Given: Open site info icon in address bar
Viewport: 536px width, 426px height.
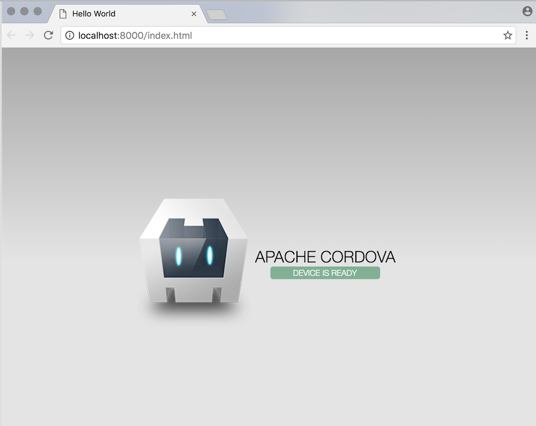Looking at the screenshot, I should click(x=69, y=36).
